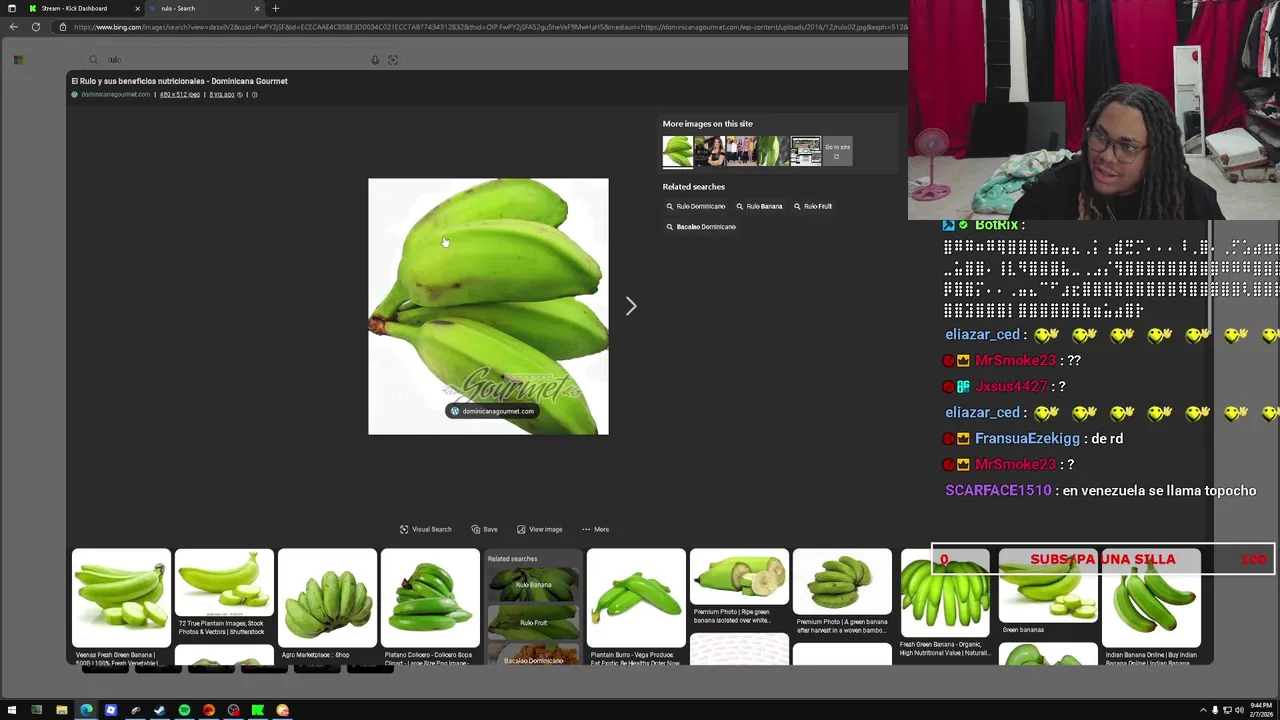Open the More options menu under image

pyautogui.click(x=594, y=529)
